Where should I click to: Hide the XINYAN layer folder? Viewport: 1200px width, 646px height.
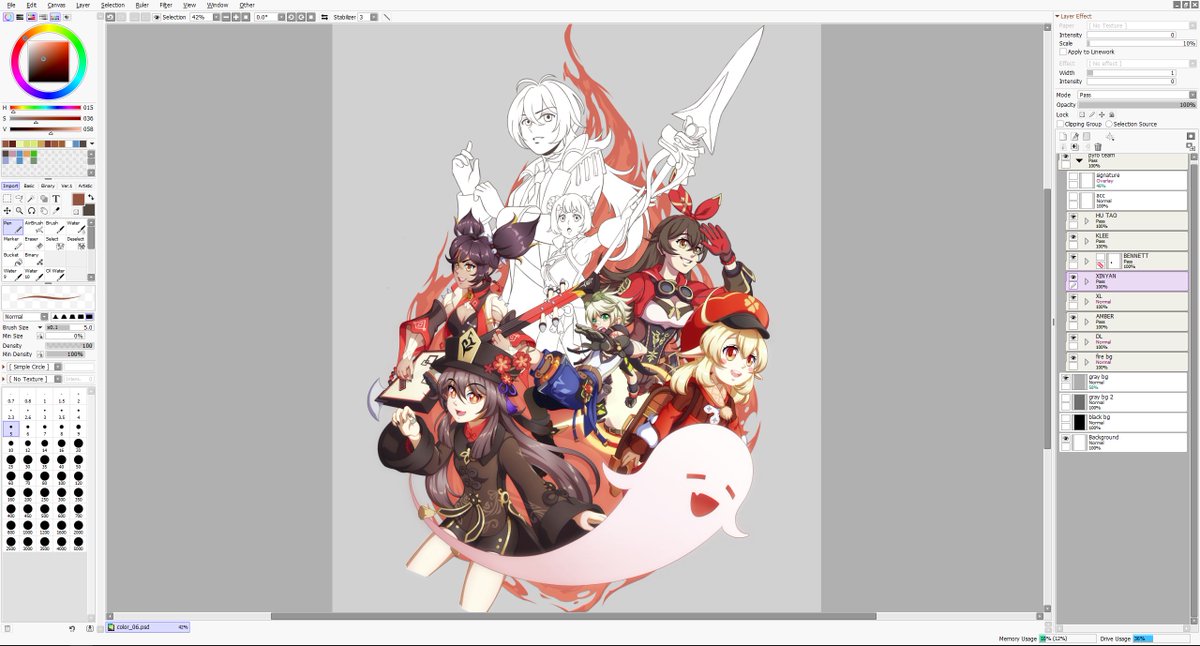tap(1073, 277)
